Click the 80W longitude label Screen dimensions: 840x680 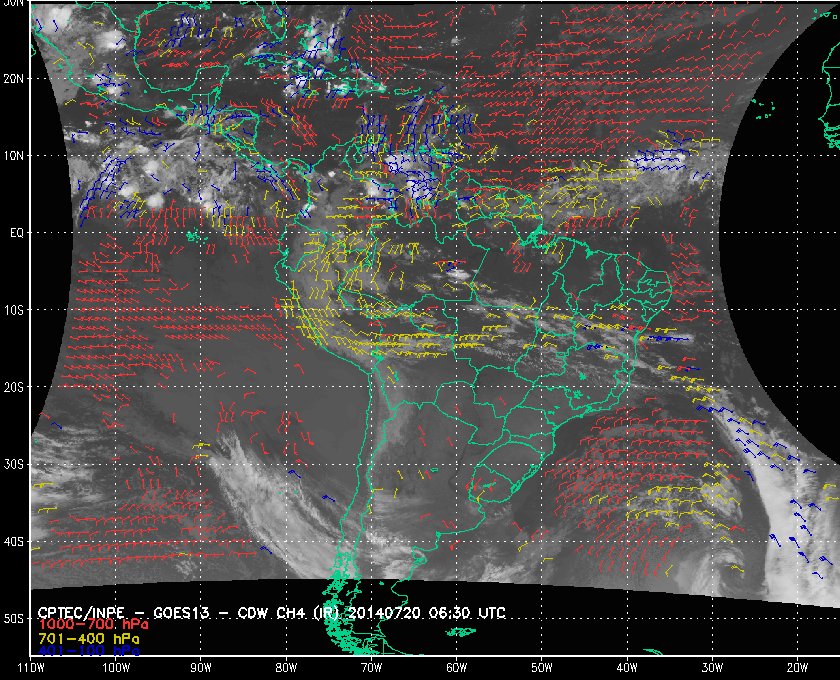tap(286, 668)
